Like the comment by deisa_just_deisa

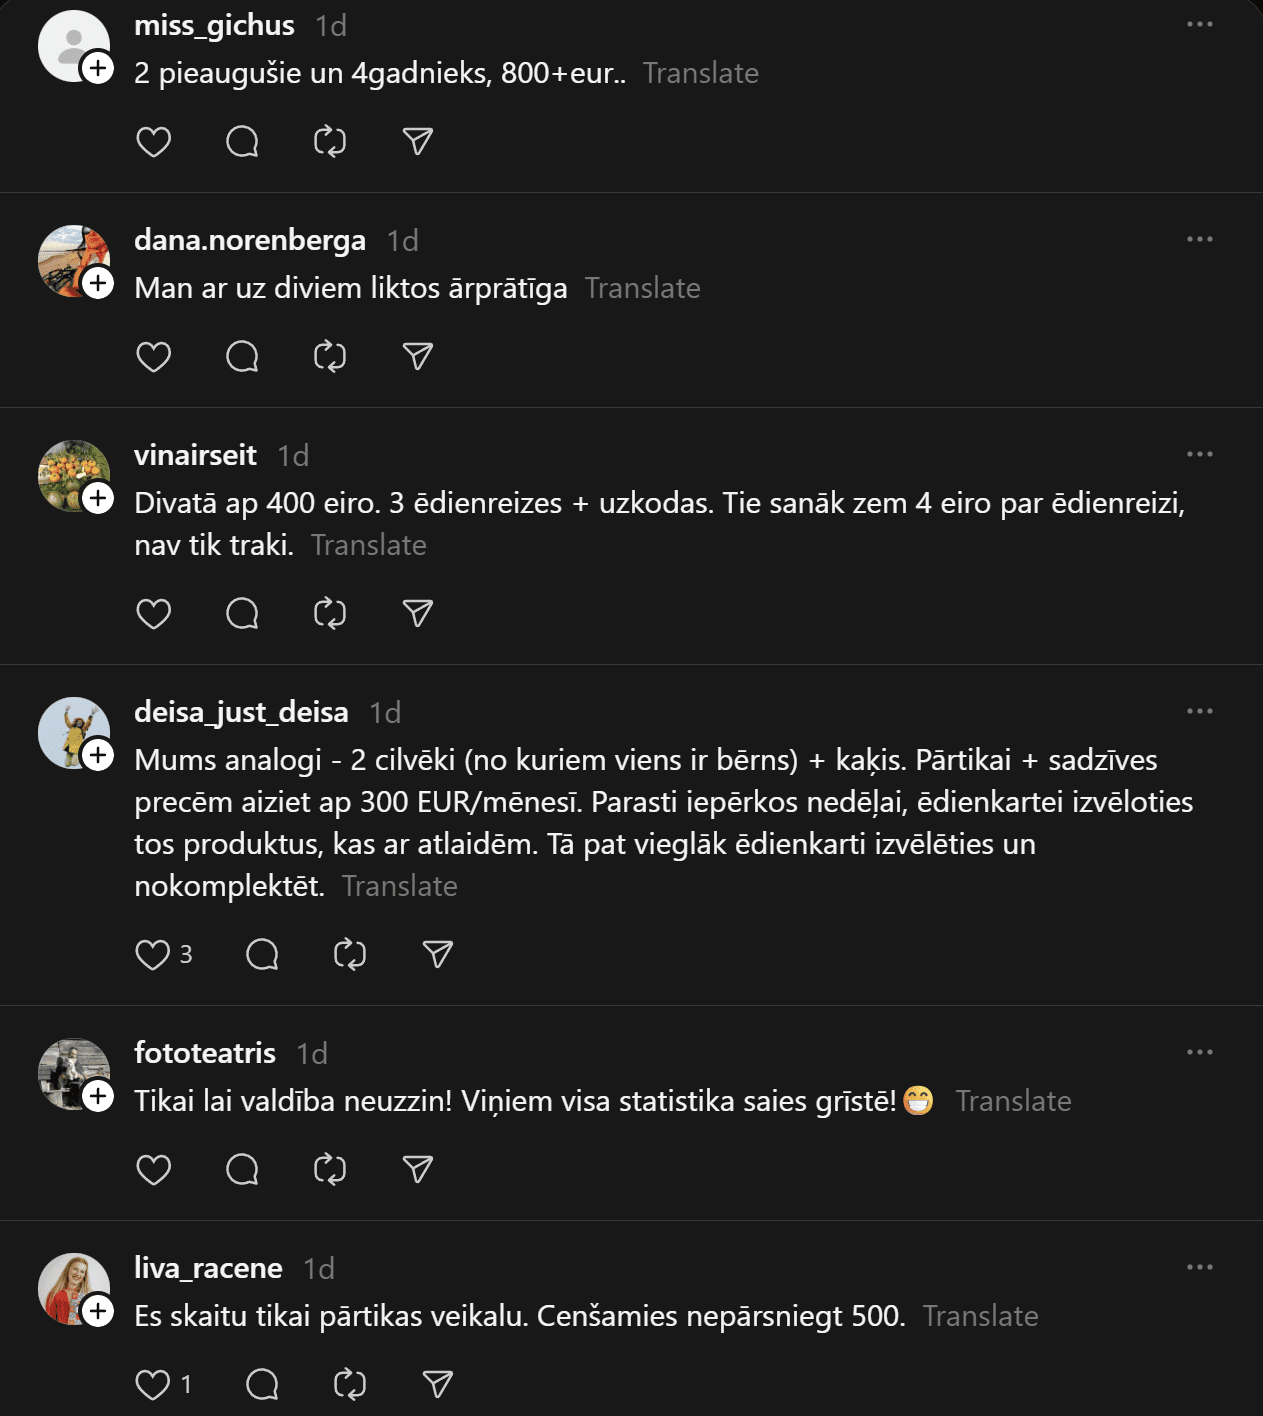[153, 954]
